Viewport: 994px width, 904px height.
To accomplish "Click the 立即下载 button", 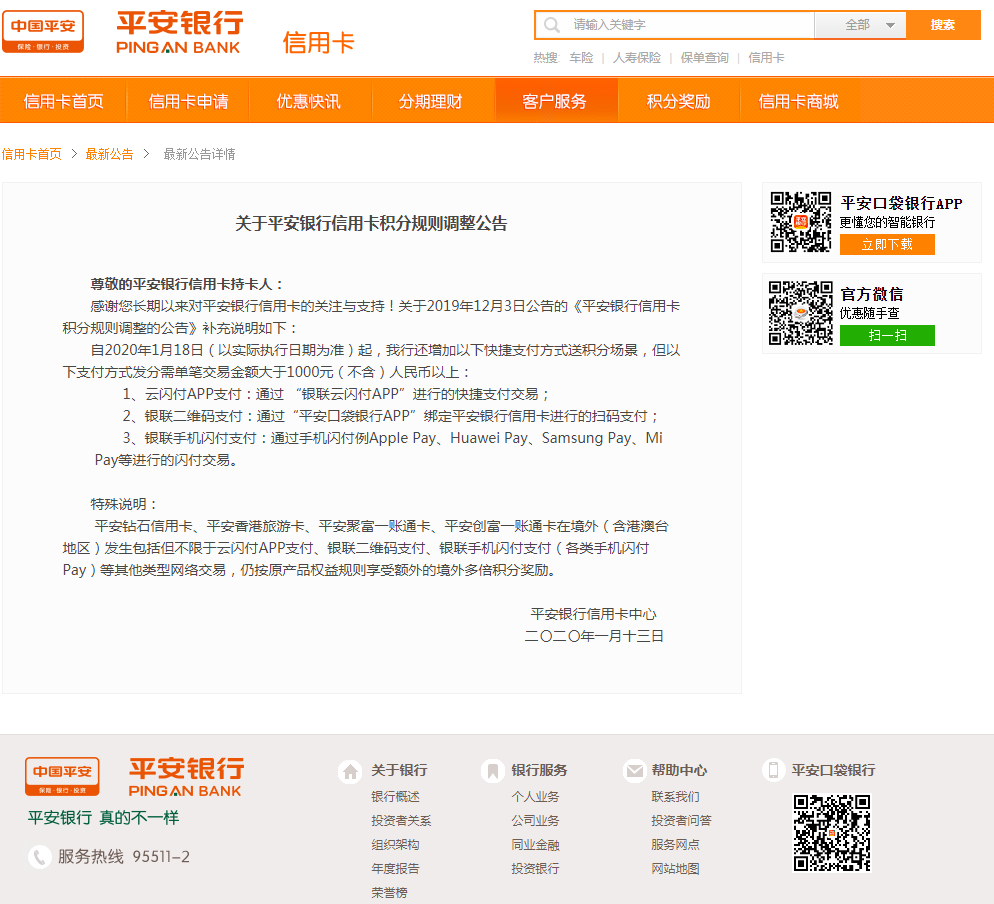I will tap(887, 245).
